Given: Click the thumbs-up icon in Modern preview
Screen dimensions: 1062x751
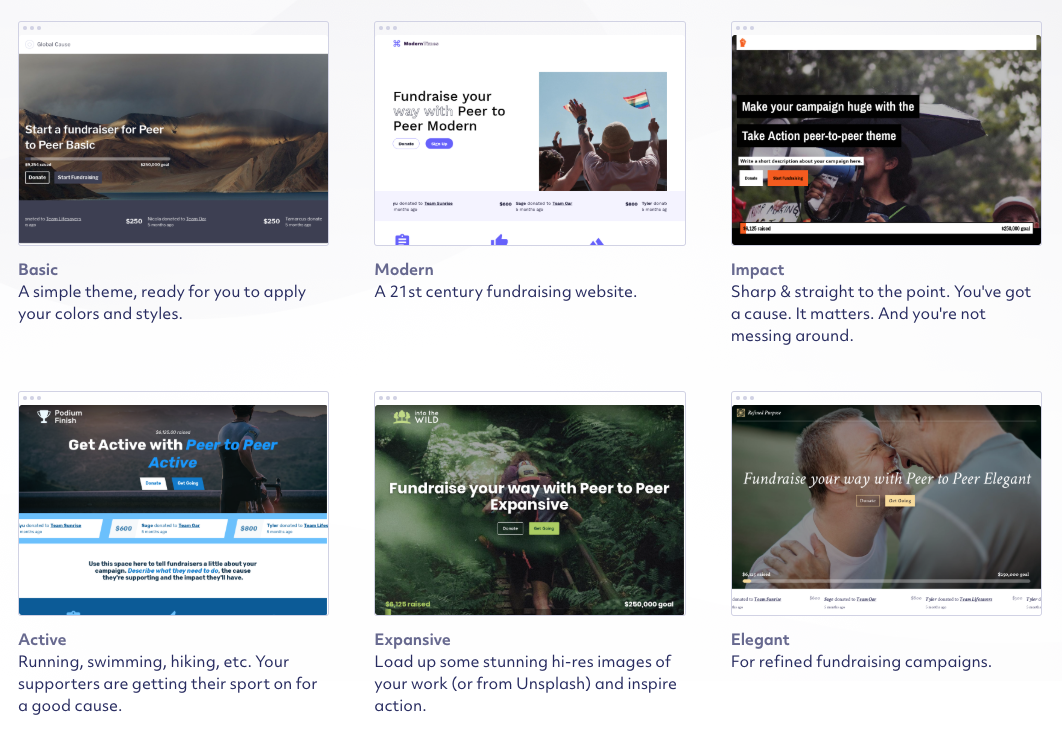Looking at the screenshot, I should click(499, 240).
